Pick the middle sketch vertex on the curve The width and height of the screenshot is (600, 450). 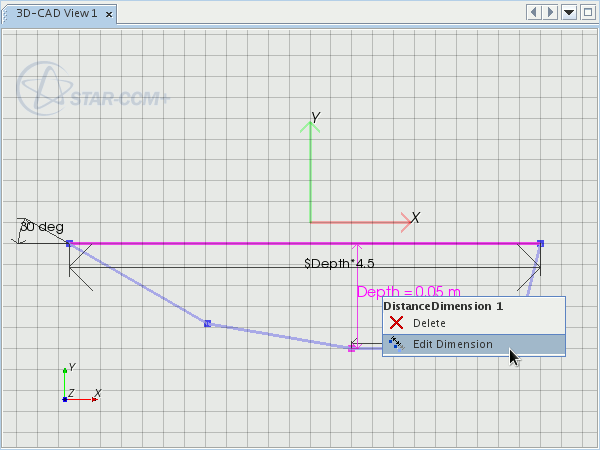[x=207, y=324]
